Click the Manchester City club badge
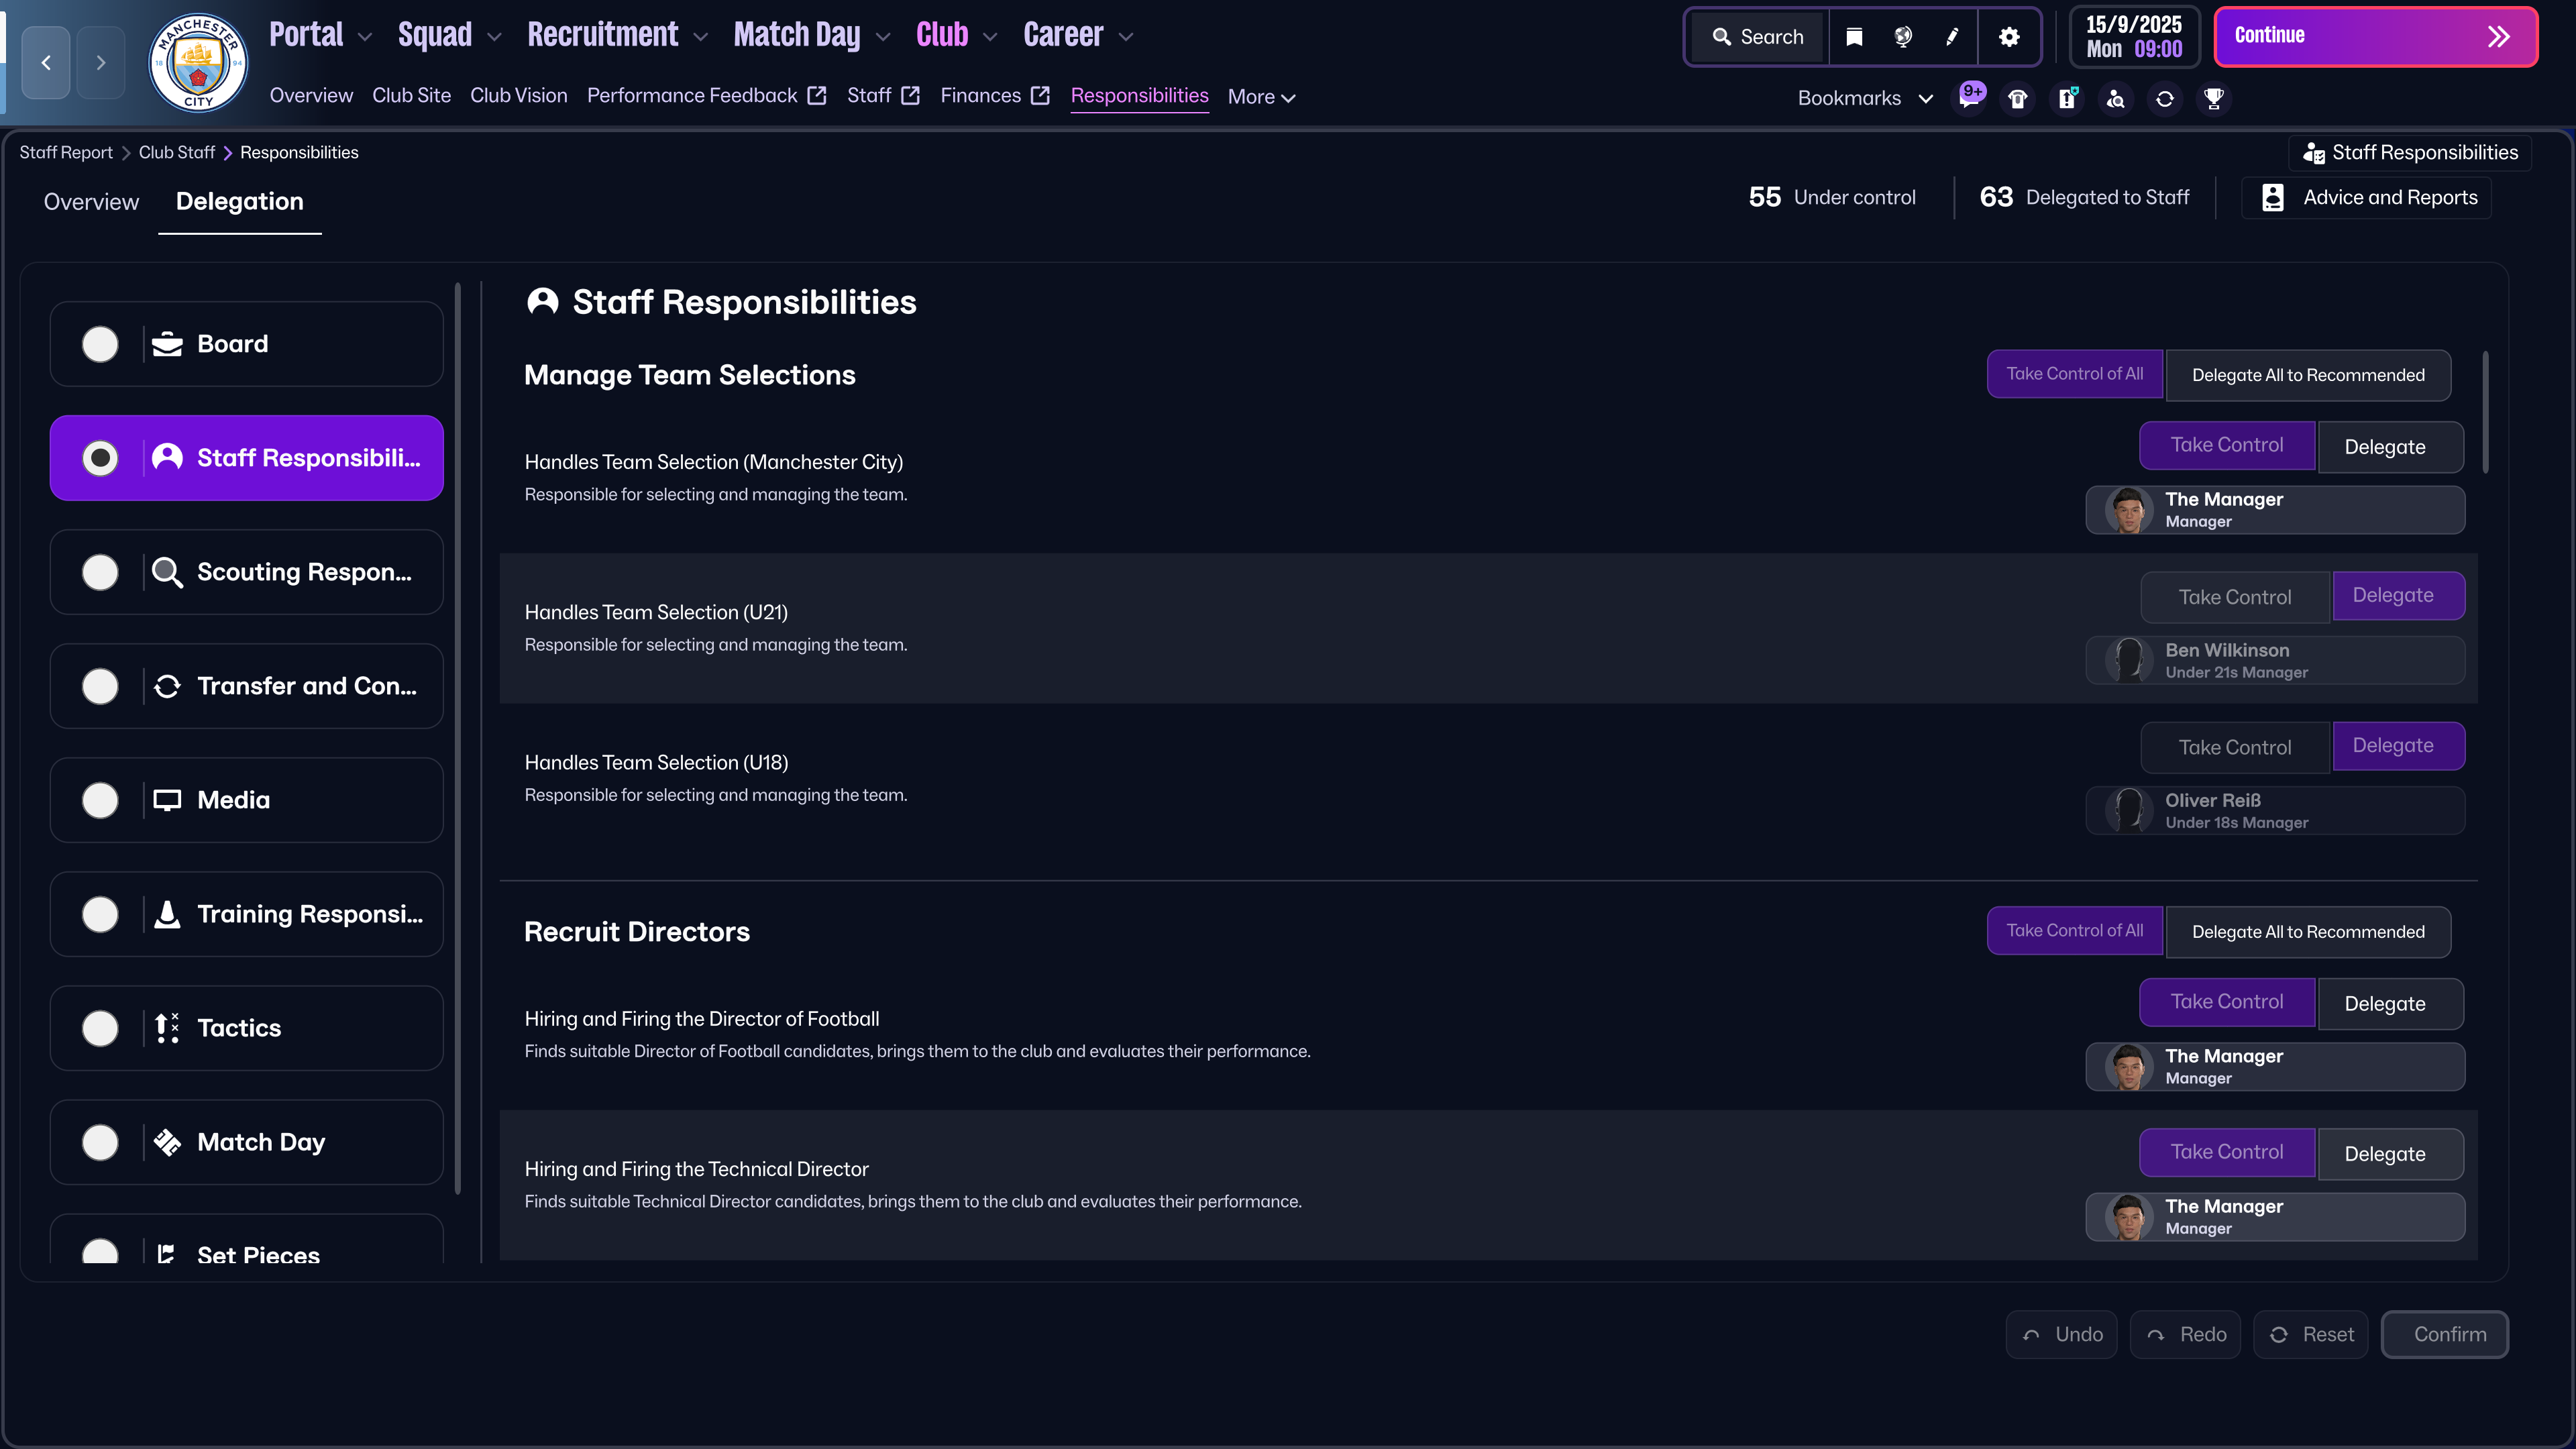The height and width of the screenshot is (1449, 2576). tap(198, 62)
